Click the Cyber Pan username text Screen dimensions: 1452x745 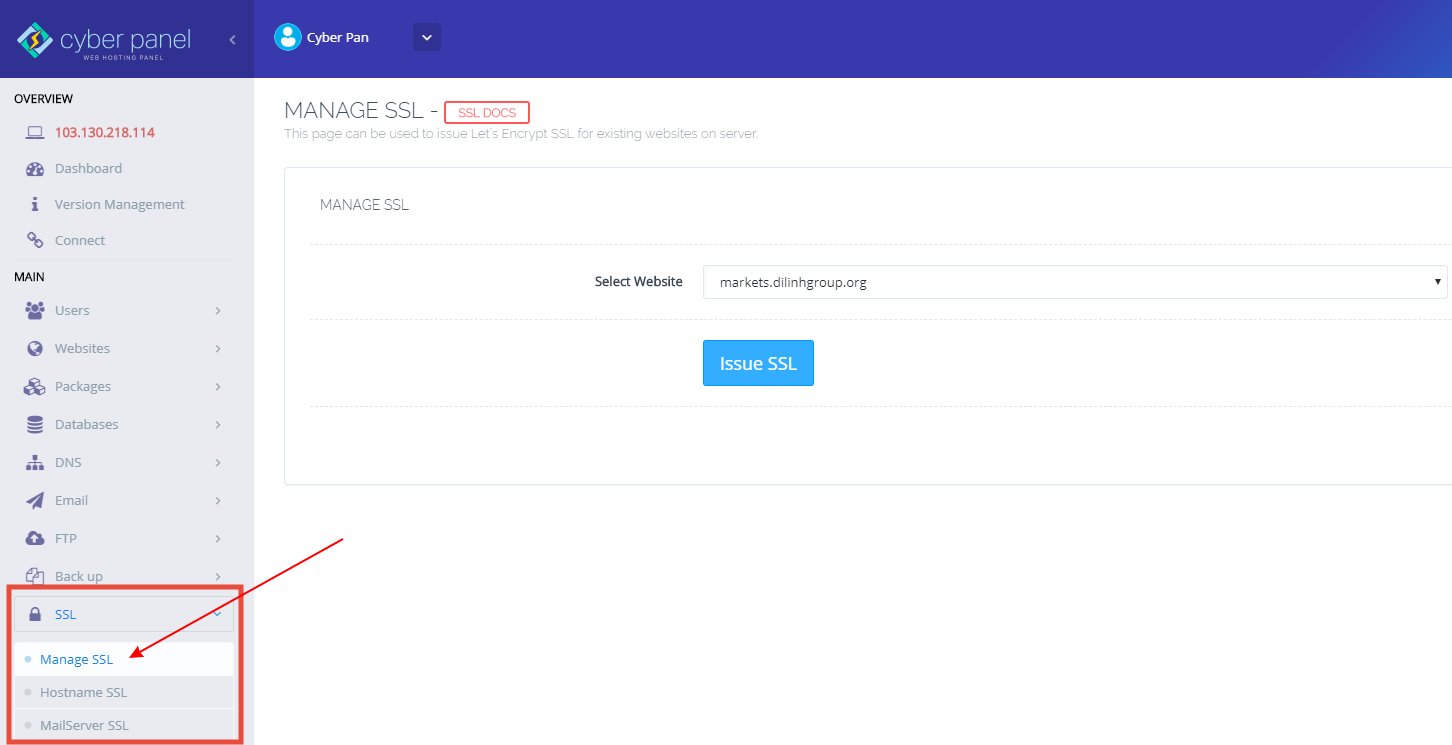[338, 38]
